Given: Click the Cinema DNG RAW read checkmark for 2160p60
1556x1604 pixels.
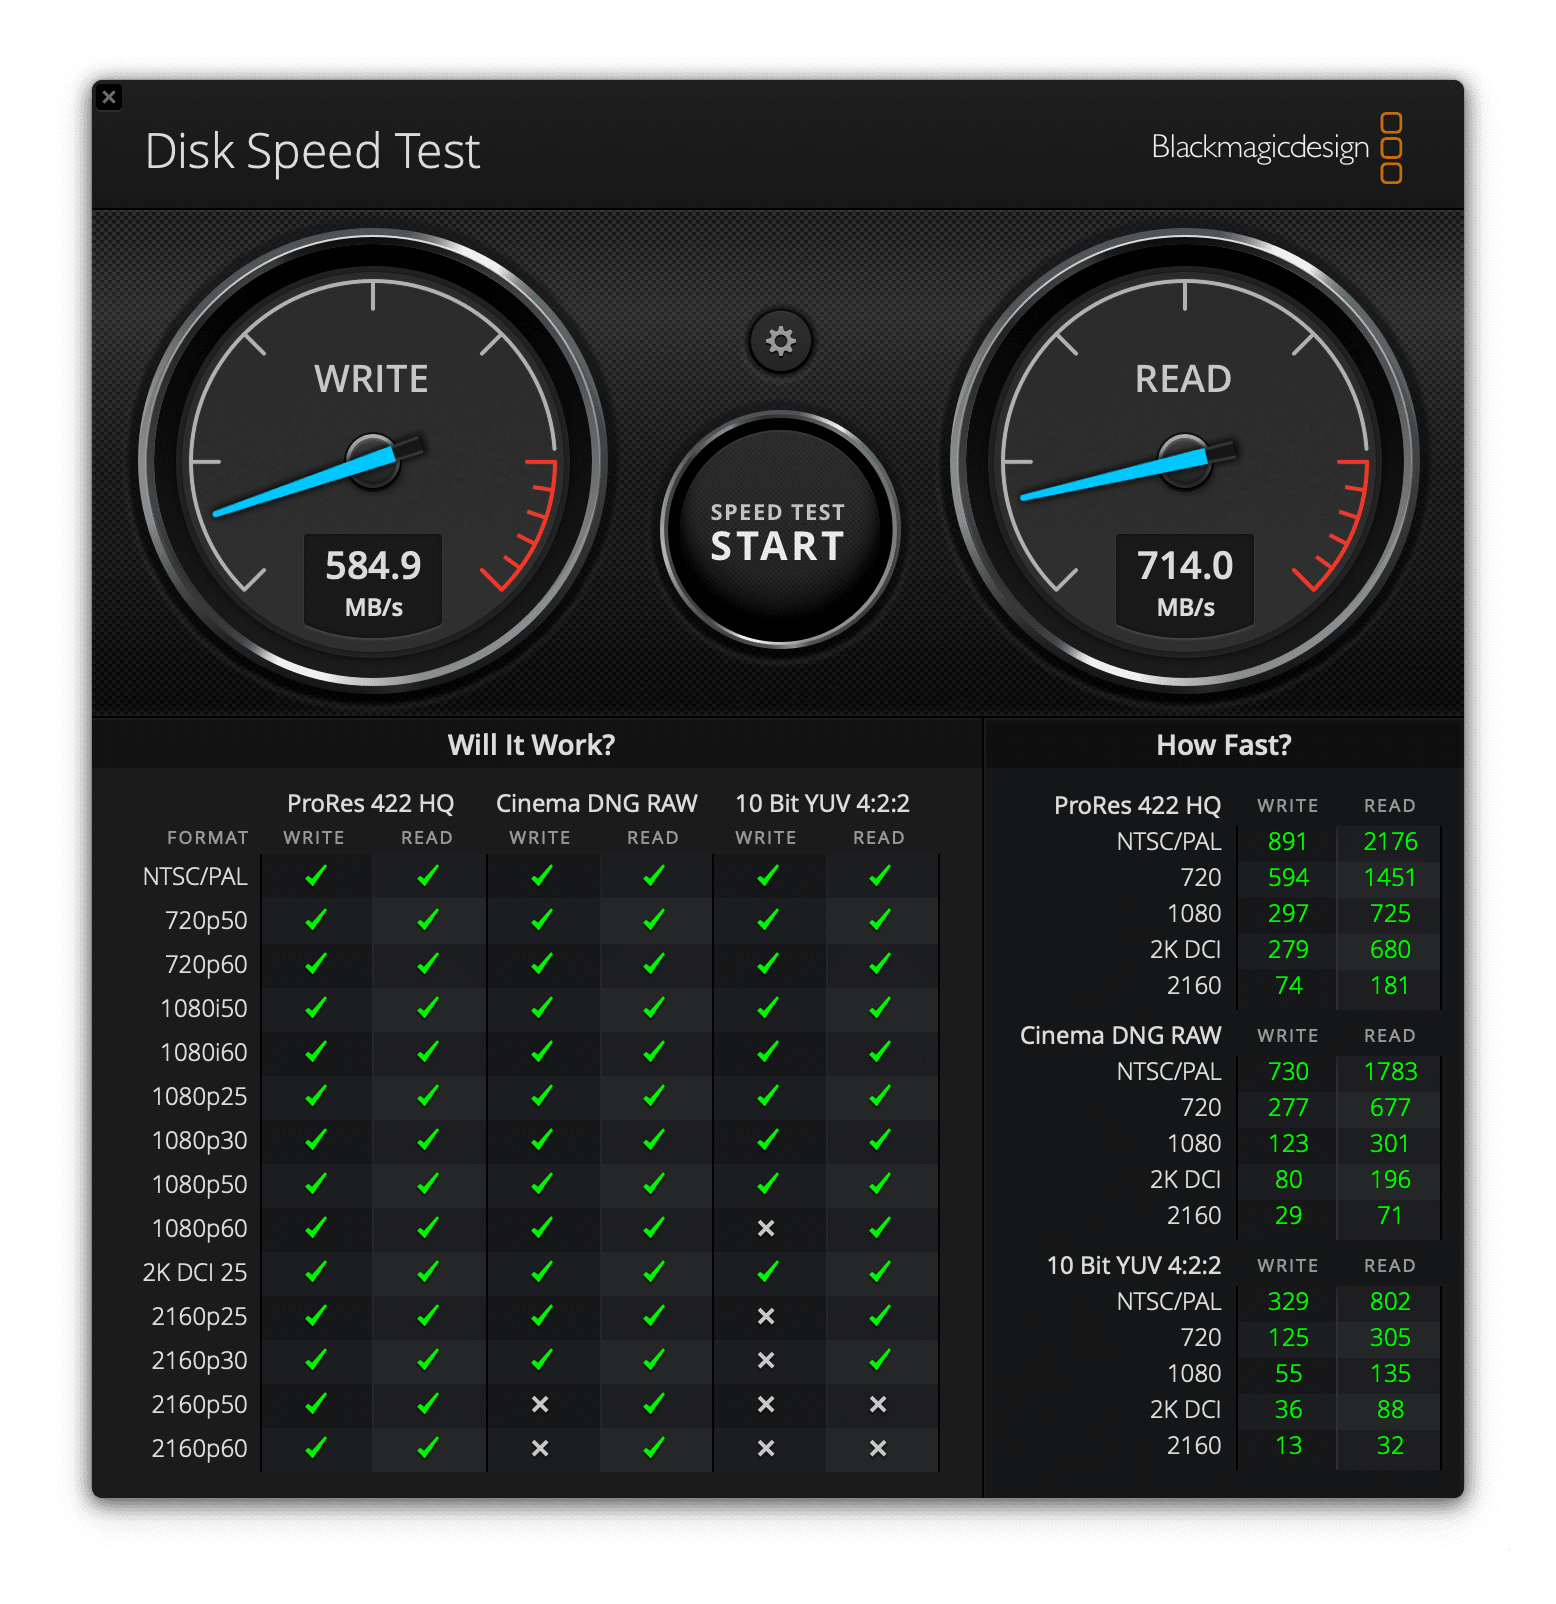Looking at the screenshot, I should [x=653, y=1448].
